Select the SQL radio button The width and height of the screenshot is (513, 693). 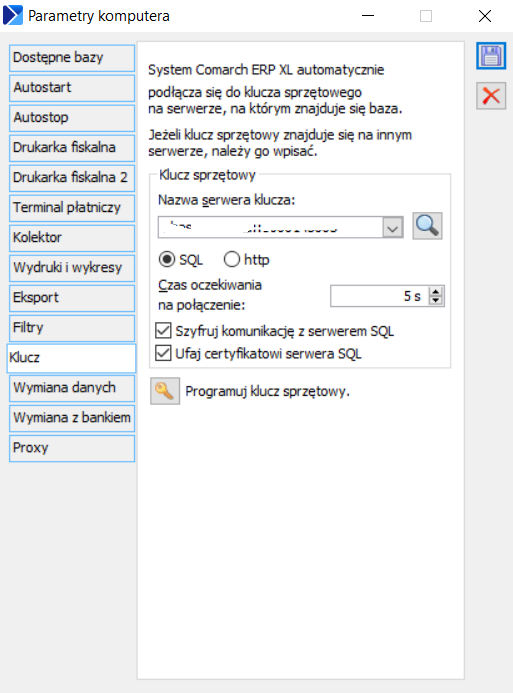(x=167, y=259)
